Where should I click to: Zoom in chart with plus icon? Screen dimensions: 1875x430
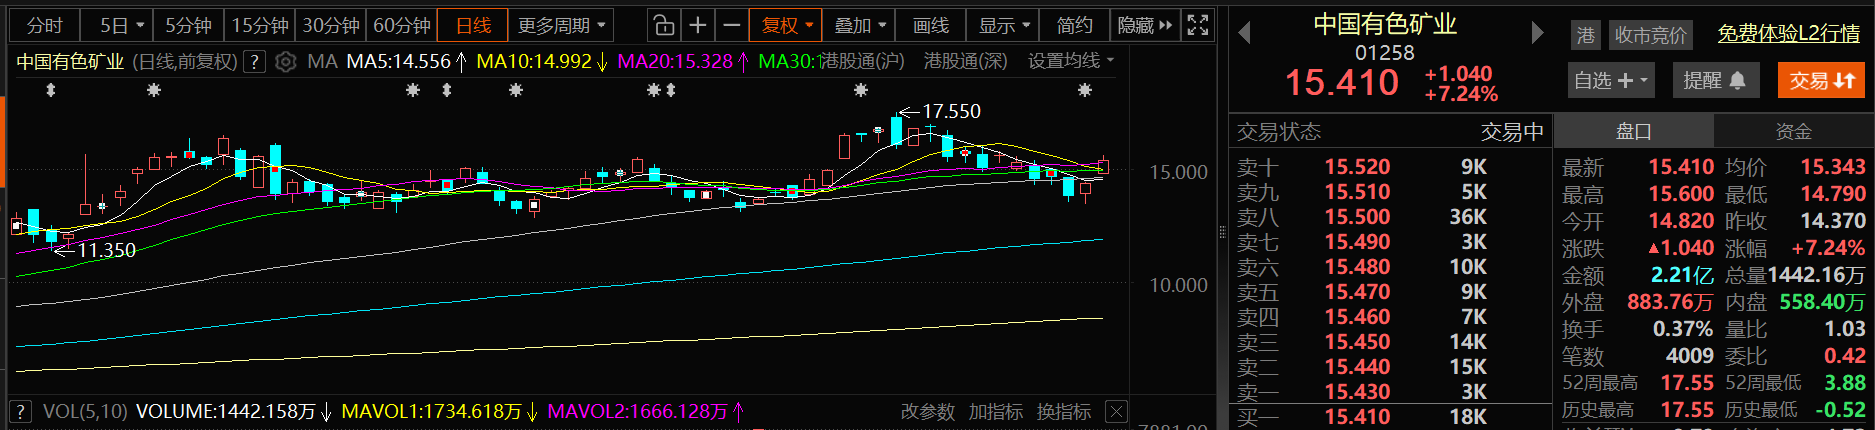pyautogui.click(x=698, y=26)
